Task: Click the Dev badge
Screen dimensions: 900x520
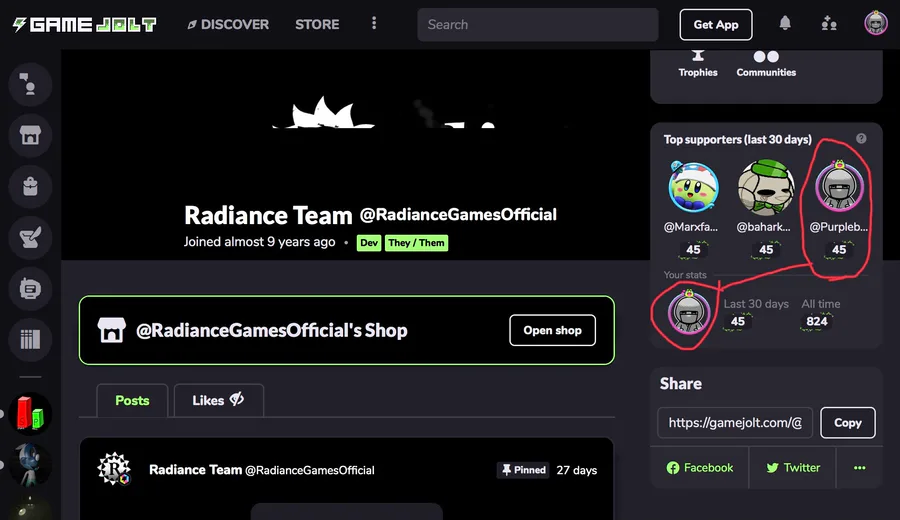Action: pos(369,243)
